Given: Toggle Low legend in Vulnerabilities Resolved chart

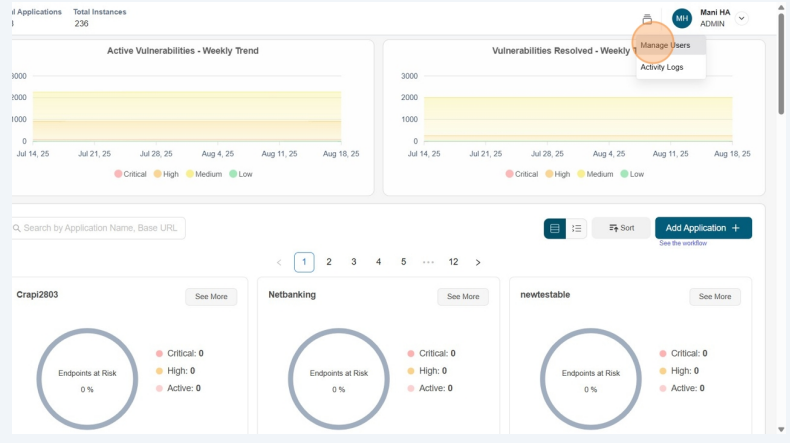Looking at the screenshot, I should [631, 174].
